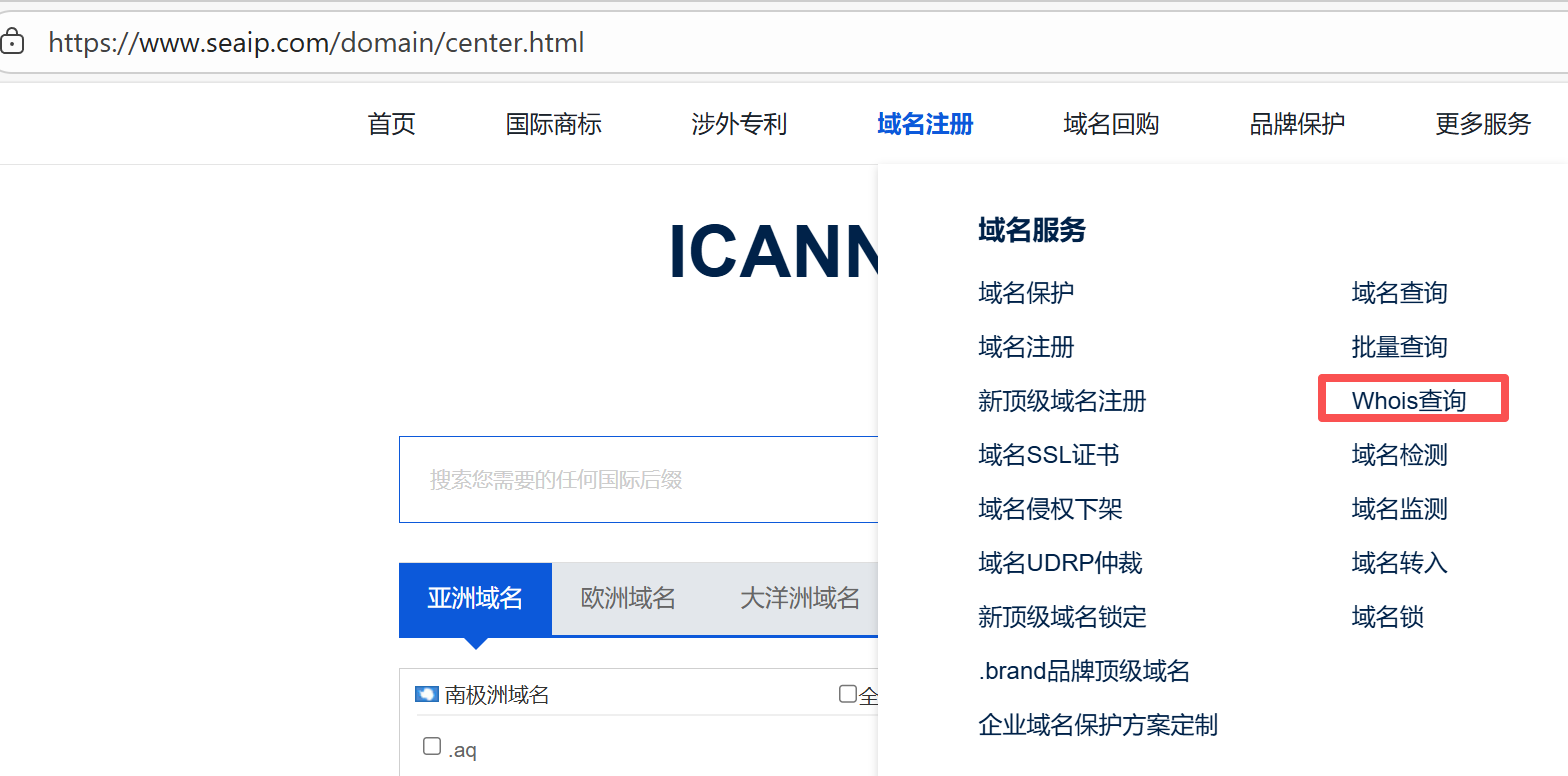The width and height of the screenshot is (1568, 776).
Task: Open 域名SSL证书 from the dropdown menu
Action: (x=1048, y=455)
